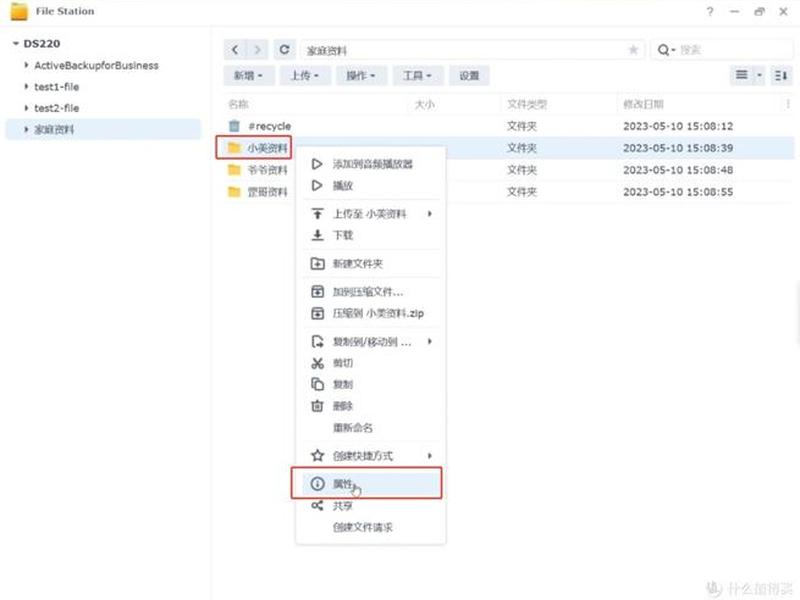Screen dimensions: 800x600
Task: Sort by the 修改日期 column header
Action: (643, 104)
